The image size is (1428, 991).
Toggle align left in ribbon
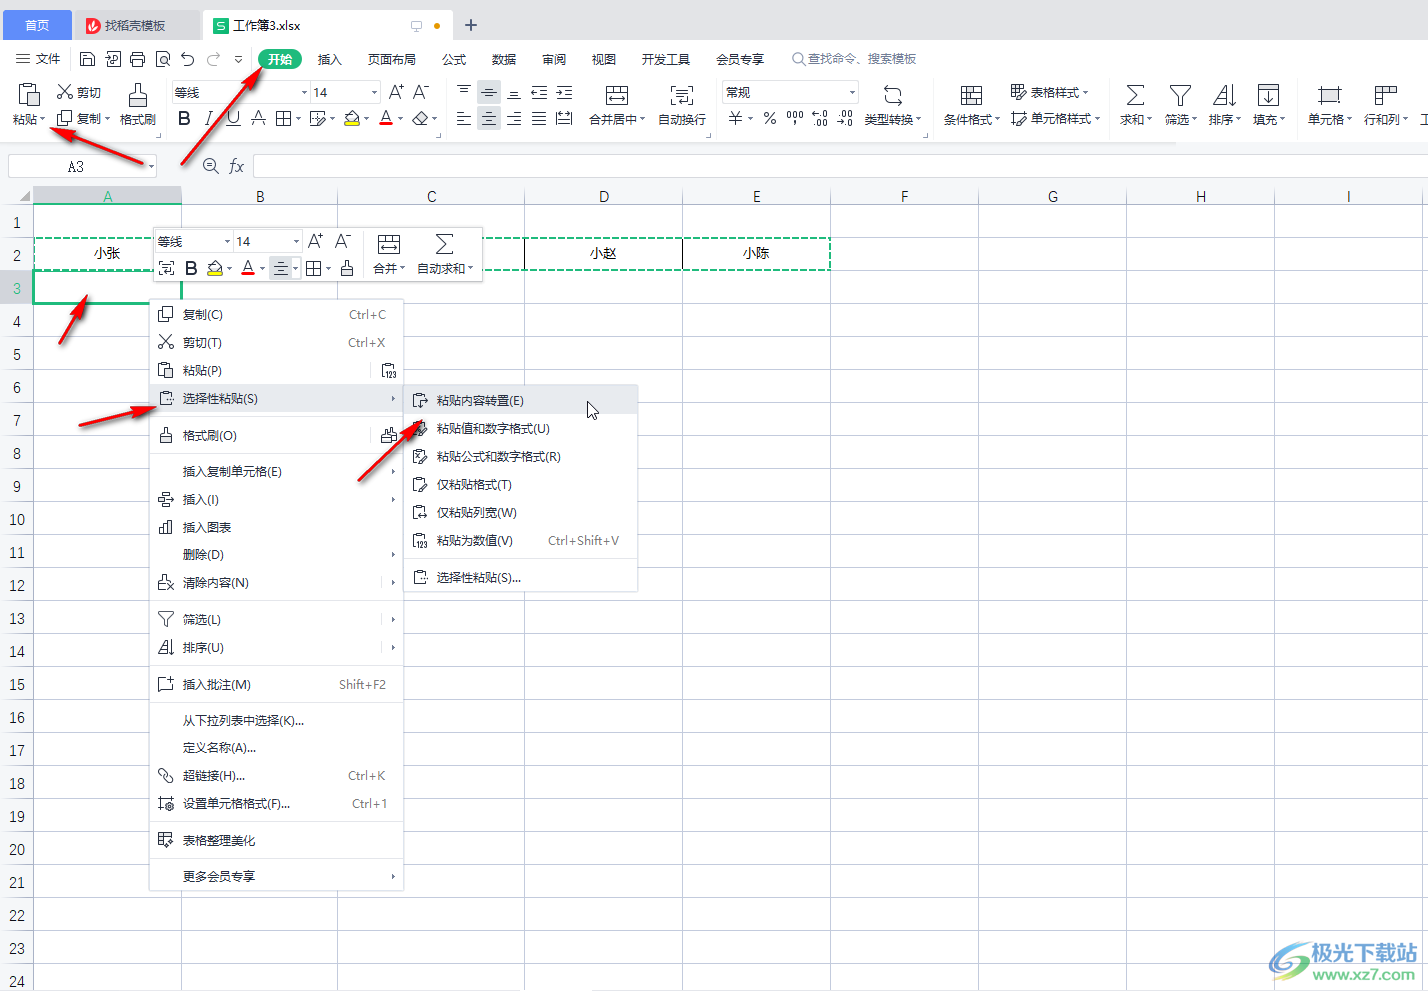point(463,119)
